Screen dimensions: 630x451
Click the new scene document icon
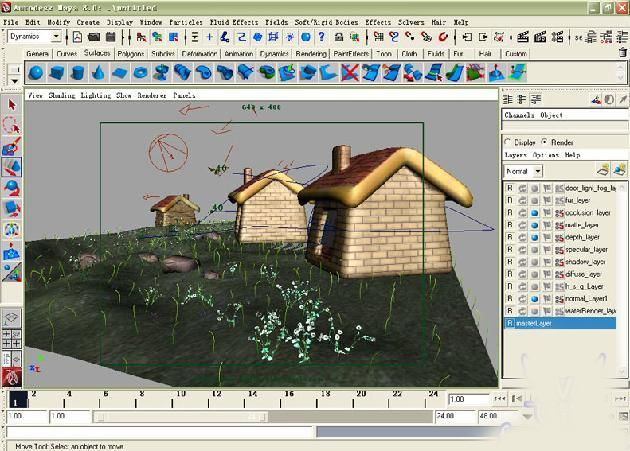77,37
